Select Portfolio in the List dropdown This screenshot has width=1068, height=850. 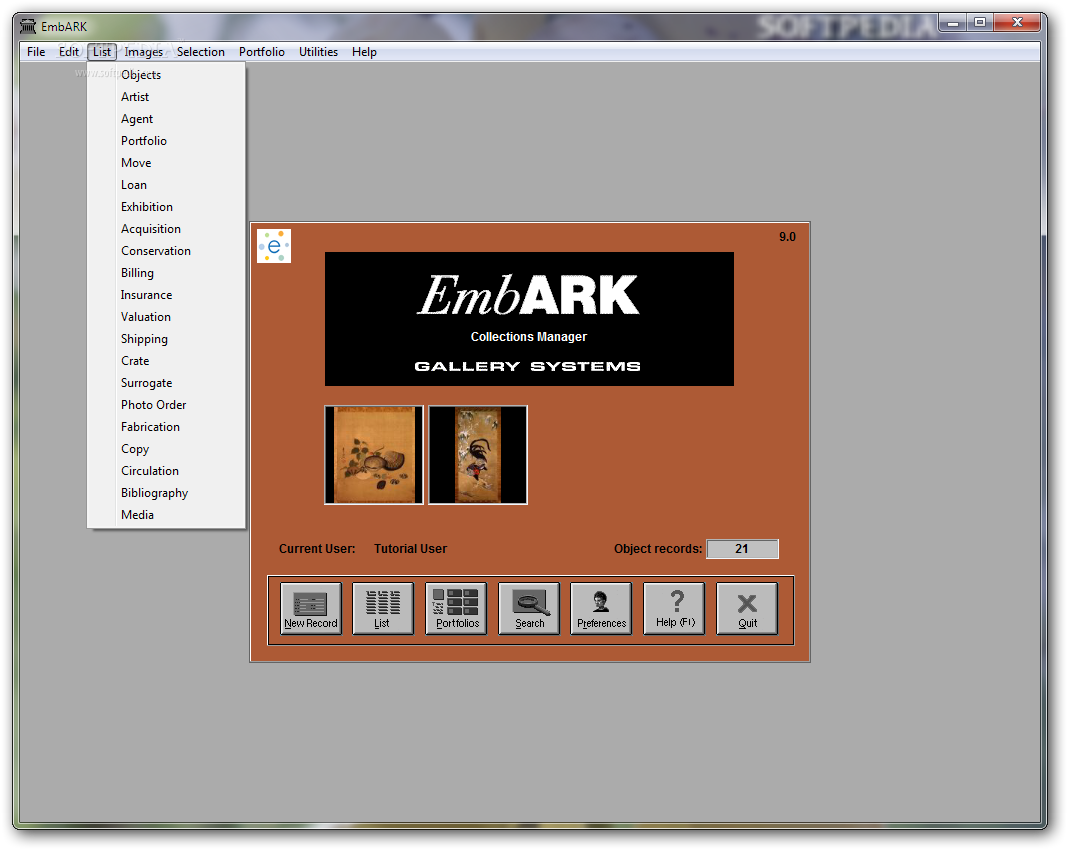166,141
